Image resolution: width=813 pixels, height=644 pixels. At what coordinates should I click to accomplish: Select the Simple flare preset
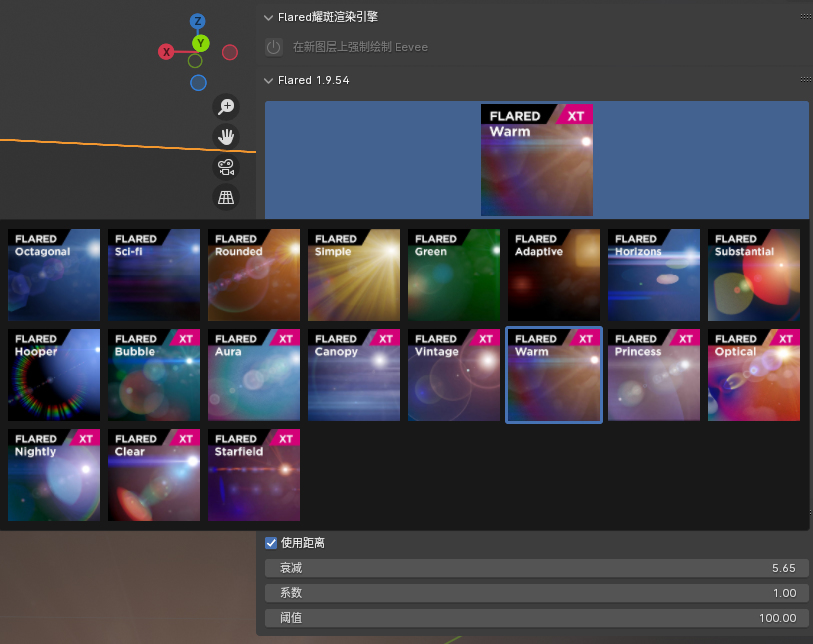tap(354, 275)
